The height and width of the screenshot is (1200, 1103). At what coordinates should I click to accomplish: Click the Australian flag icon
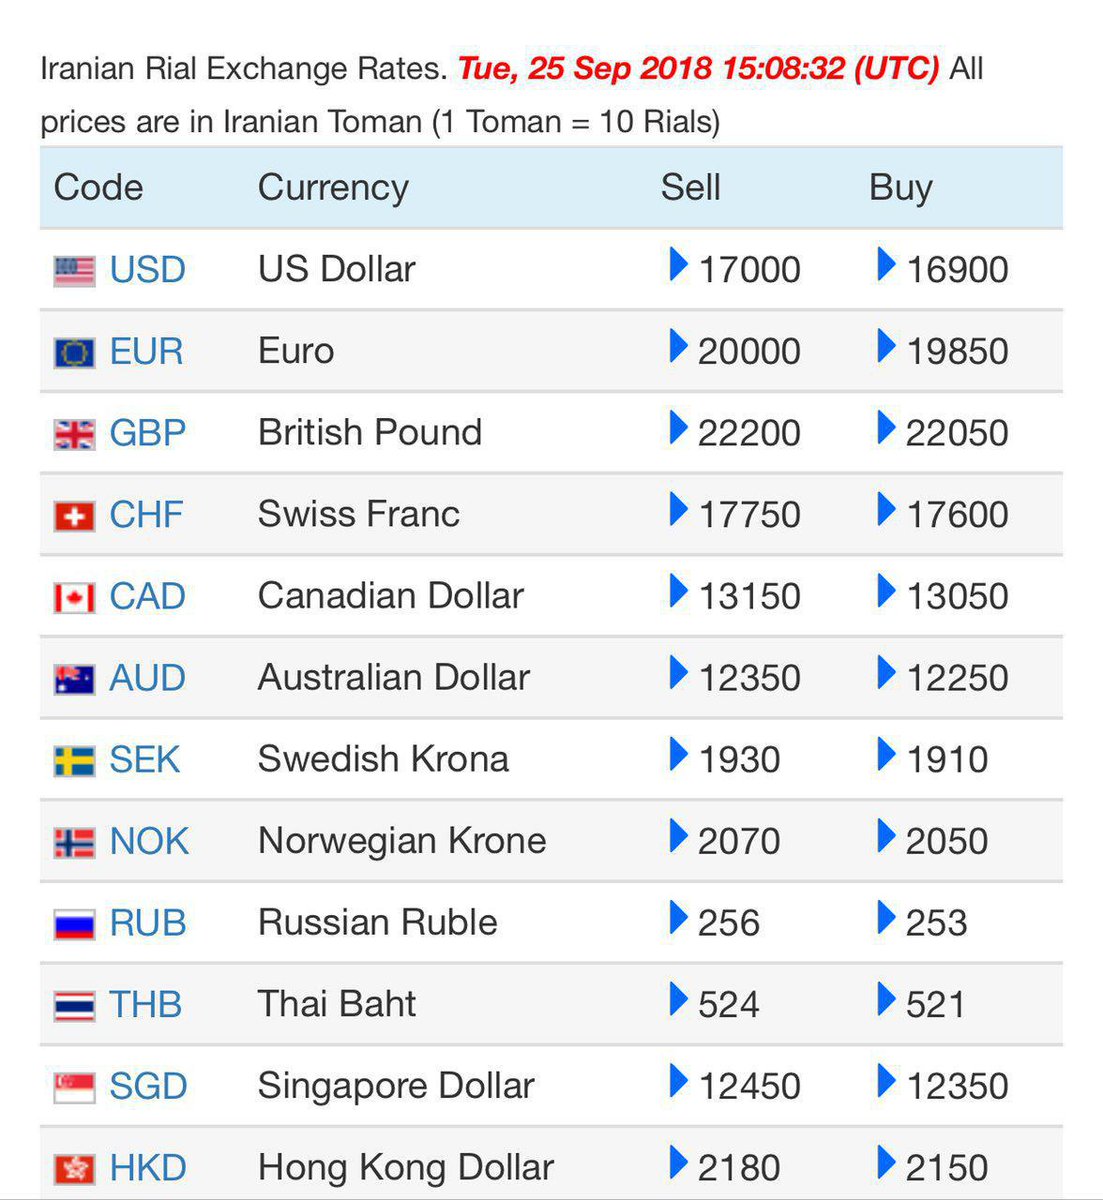point(74,679)
